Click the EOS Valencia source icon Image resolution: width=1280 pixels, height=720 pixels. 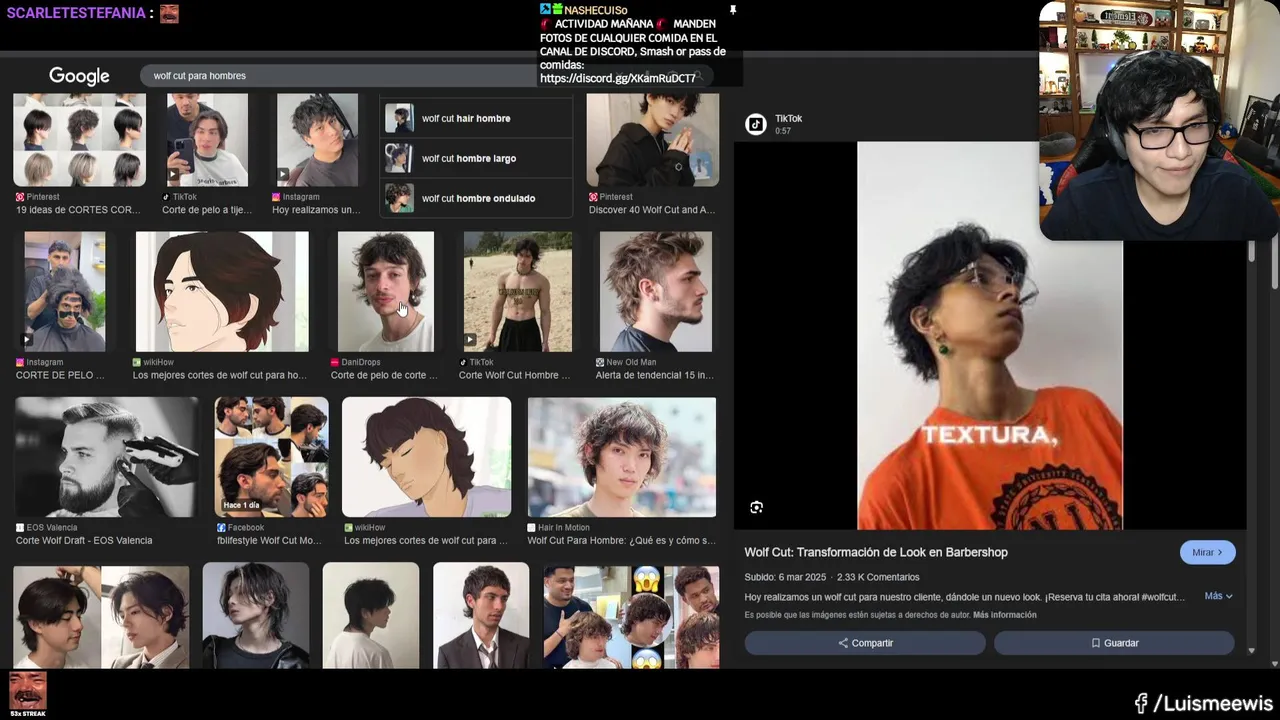point(20,527)
